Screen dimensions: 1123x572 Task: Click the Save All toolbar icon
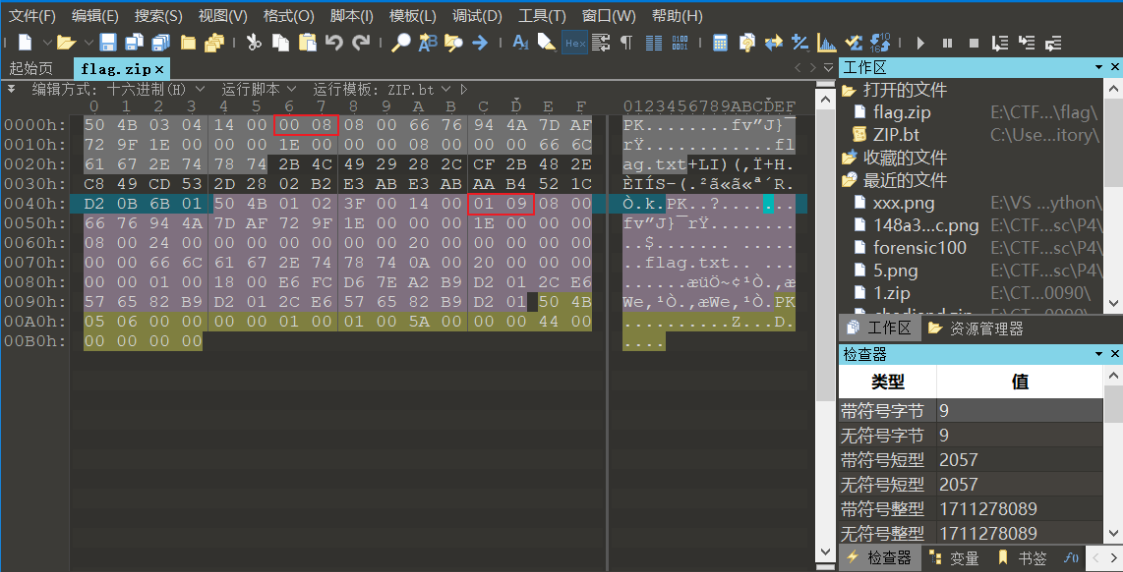point(161,43)
